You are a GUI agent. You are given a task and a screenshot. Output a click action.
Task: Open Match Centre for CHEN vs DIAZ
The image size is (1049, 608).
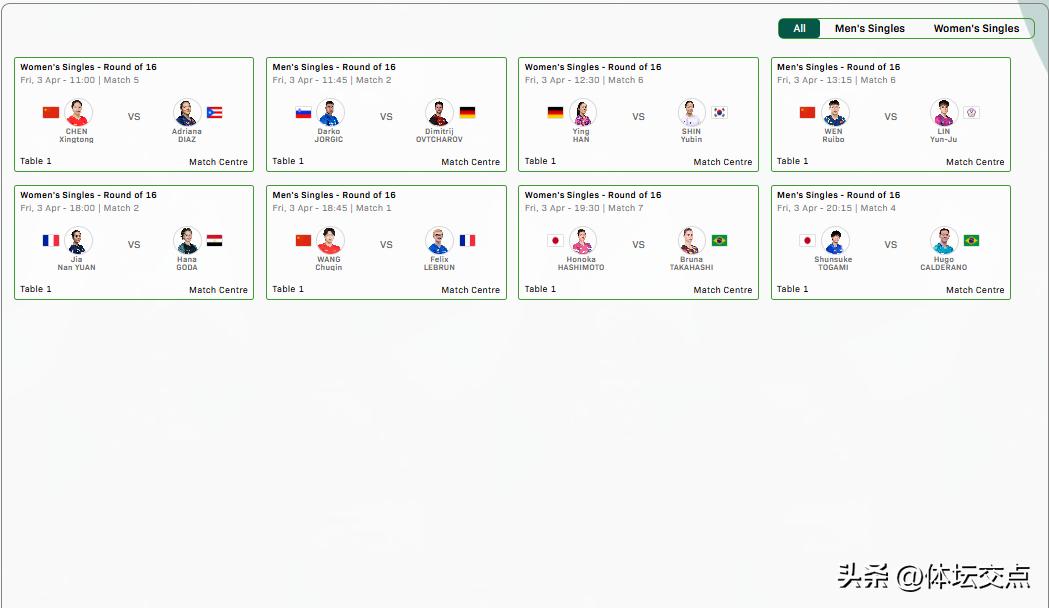[x=218, y=162]
